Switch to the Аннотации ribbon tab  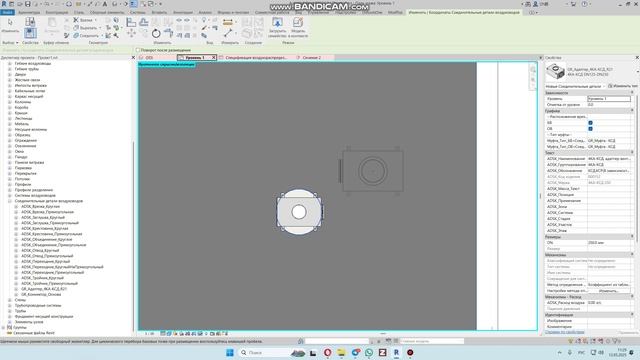click(x=182, y=12)
